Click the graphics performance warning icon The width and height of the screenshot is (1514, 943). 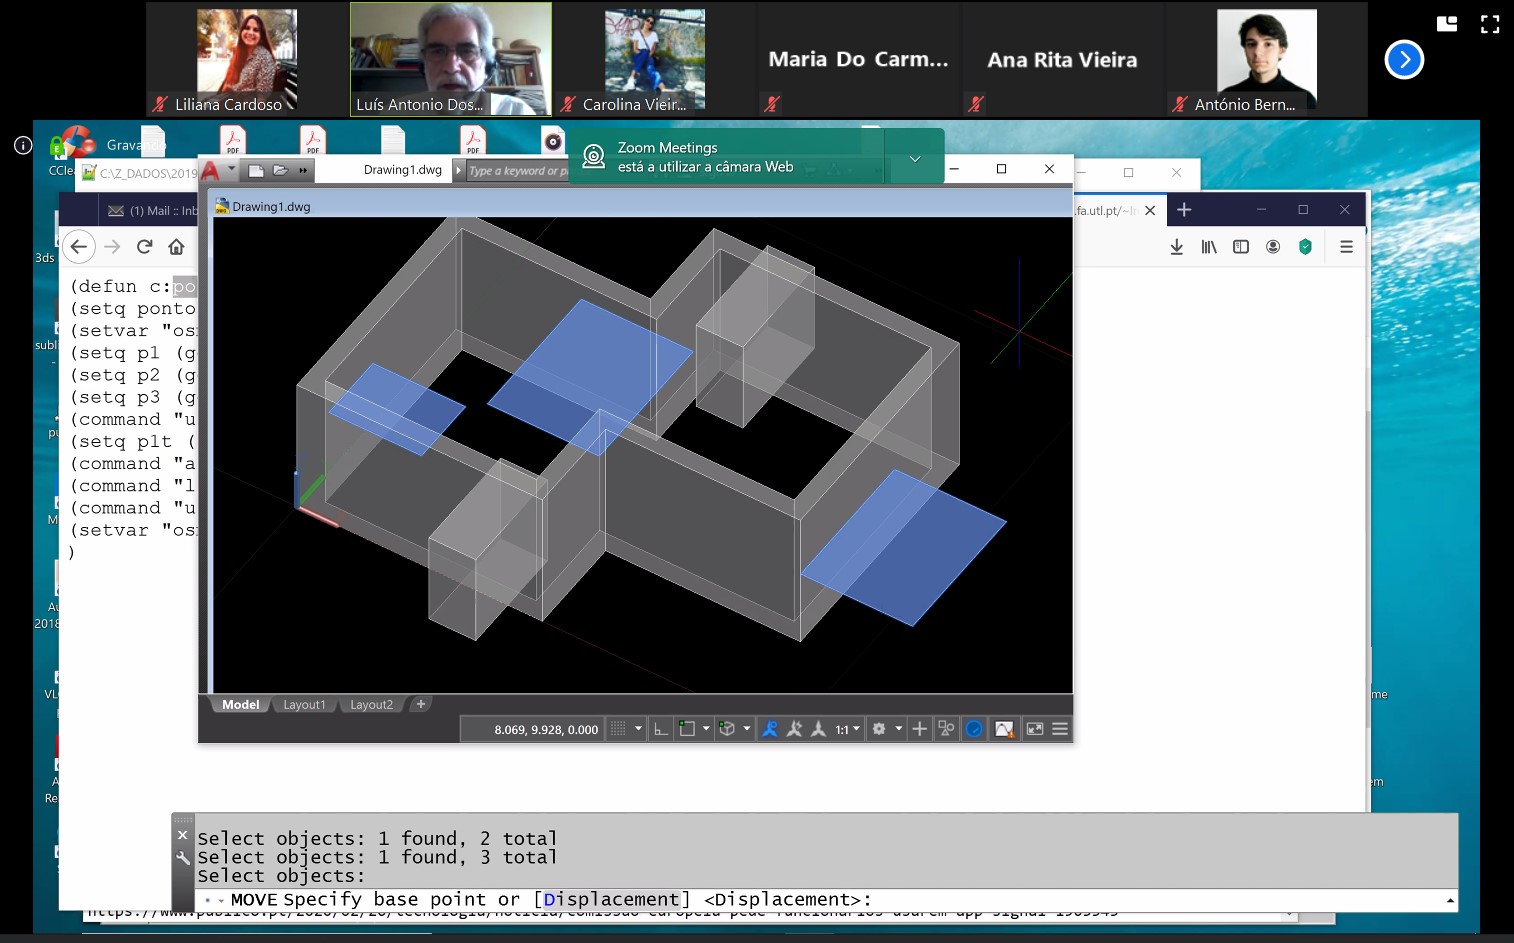[1004, 729]
